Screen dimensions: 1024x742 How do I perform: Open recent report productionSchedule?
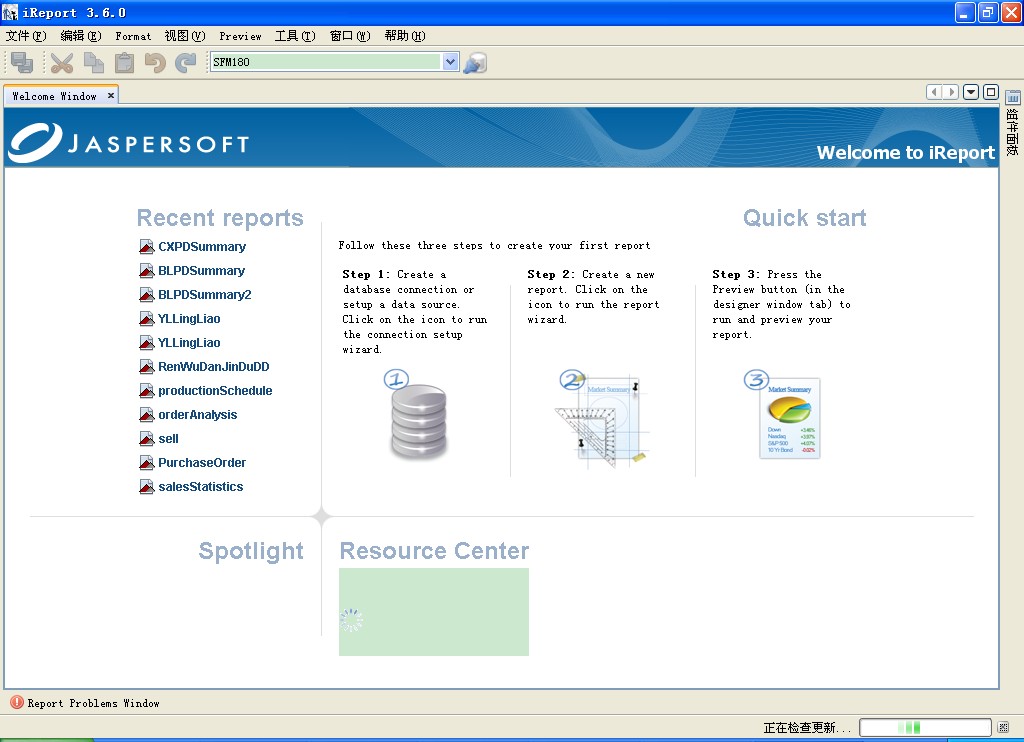pos(215,391)
